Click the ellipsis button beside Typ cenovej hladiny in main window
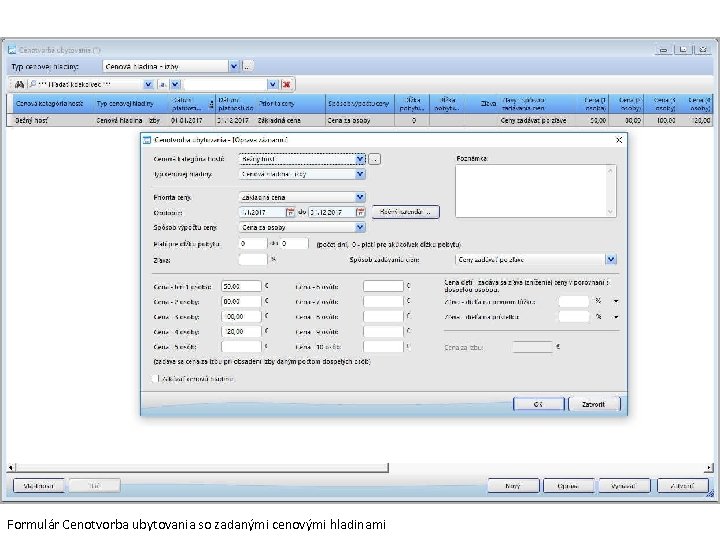 coord(247,67)
